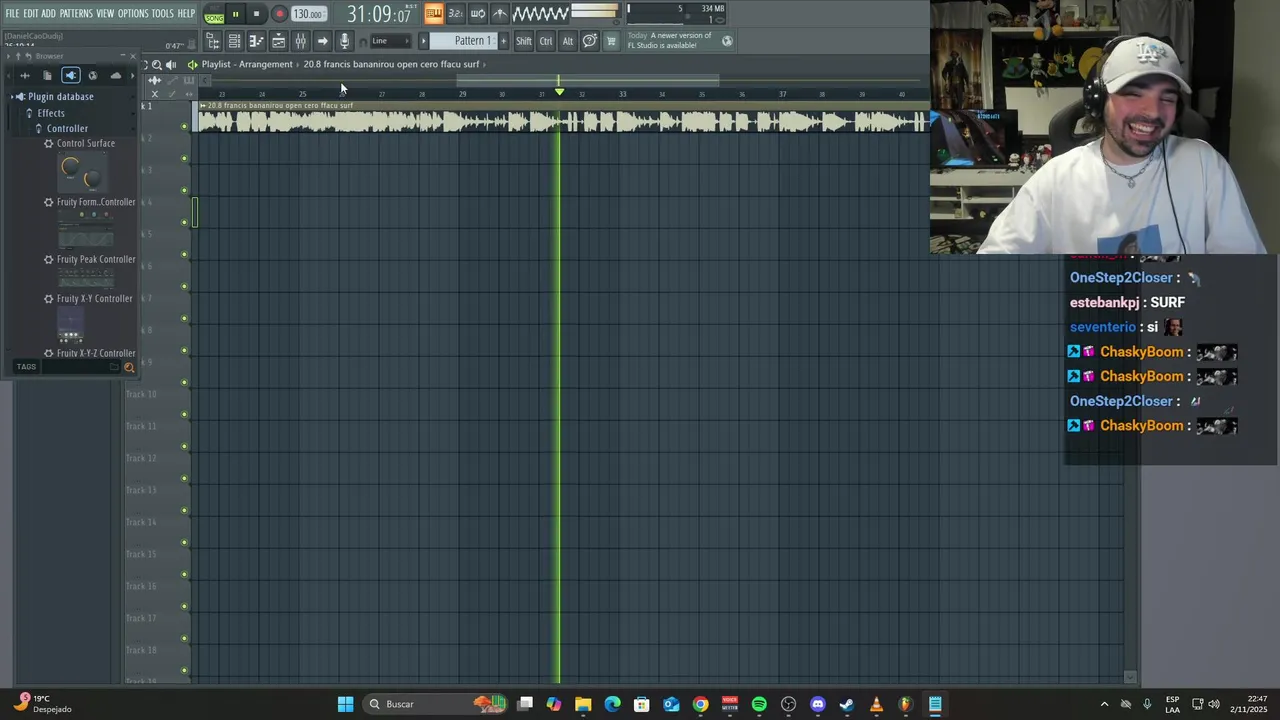Toggle the metronome/piano pattern icon
Viewport: 1280px width, 720px height.
click(x=433, y=14)
